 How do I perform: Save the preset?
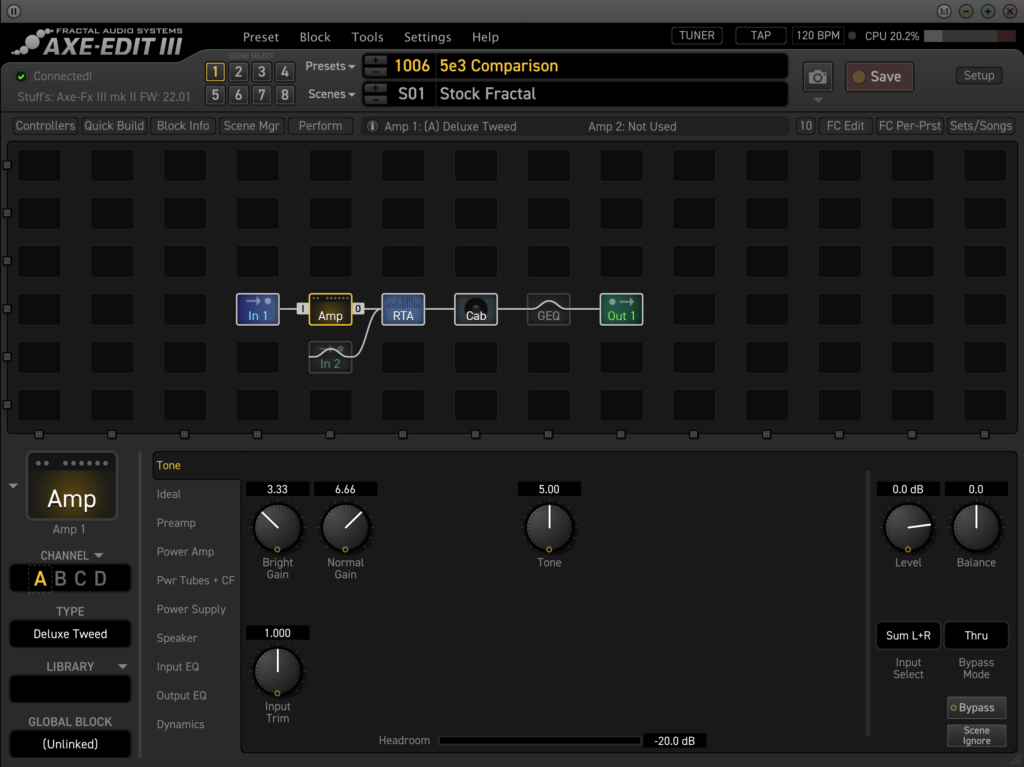879,76
